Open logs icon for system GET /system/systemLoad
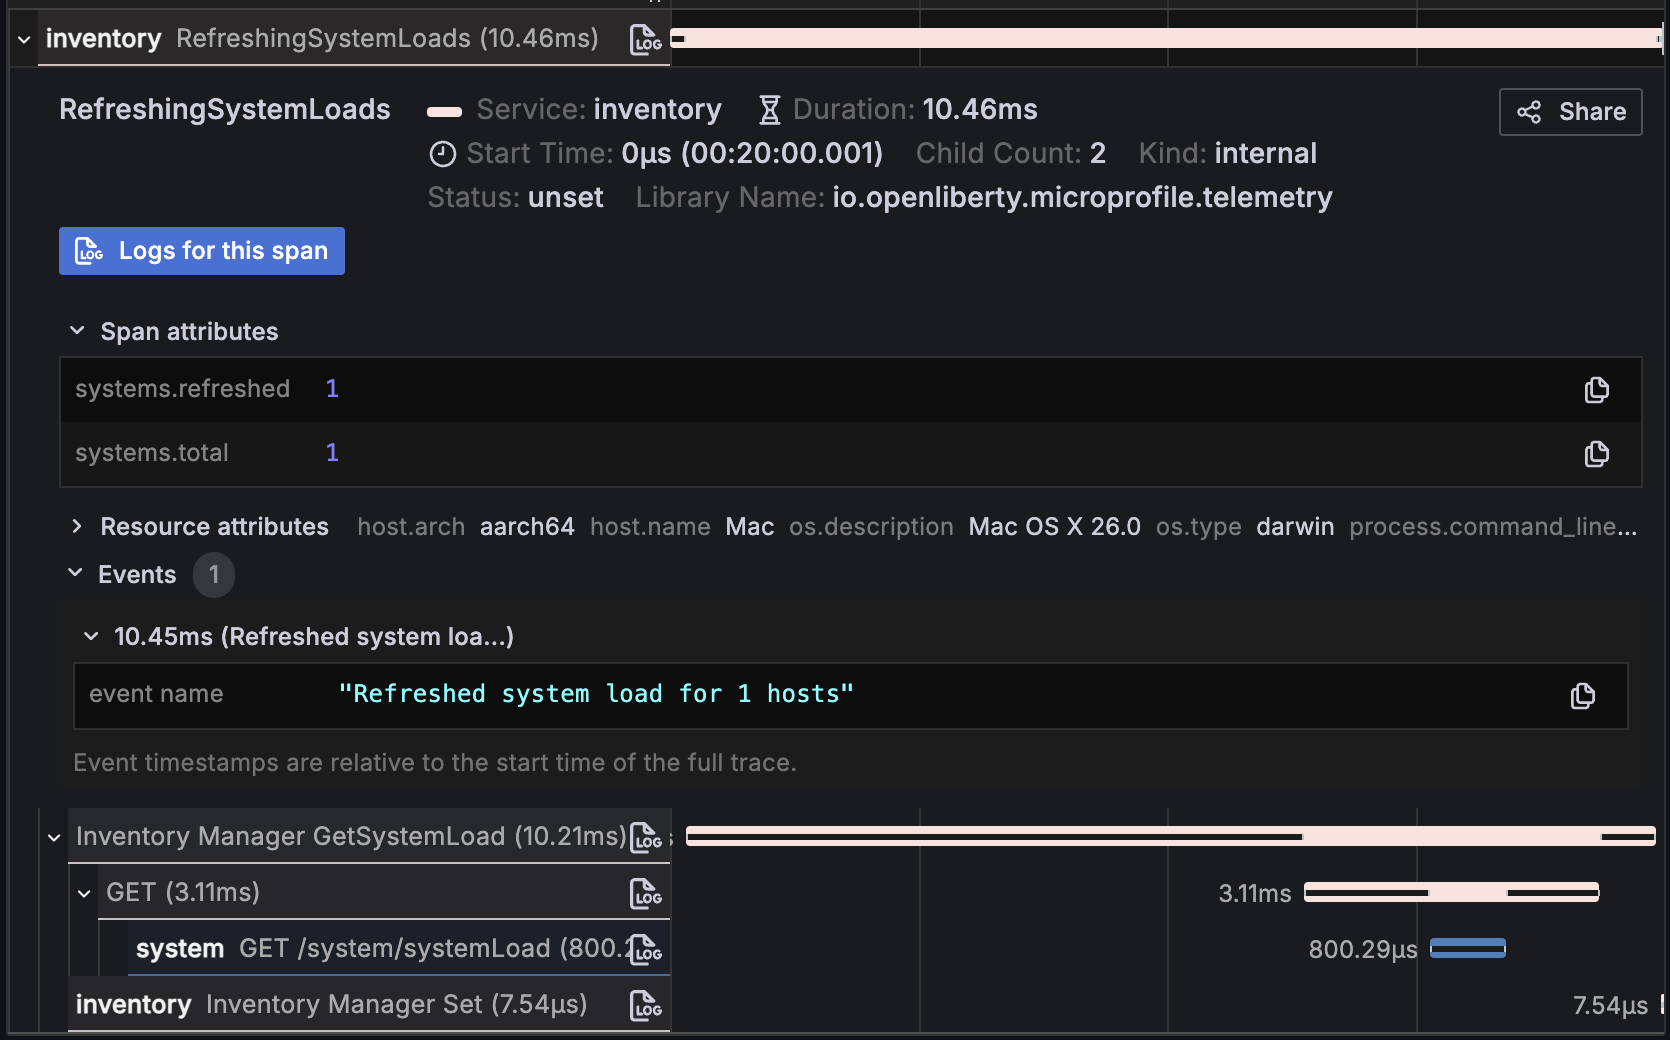1670x1040 pixels. pyautogui.click(x=645, y=949)
